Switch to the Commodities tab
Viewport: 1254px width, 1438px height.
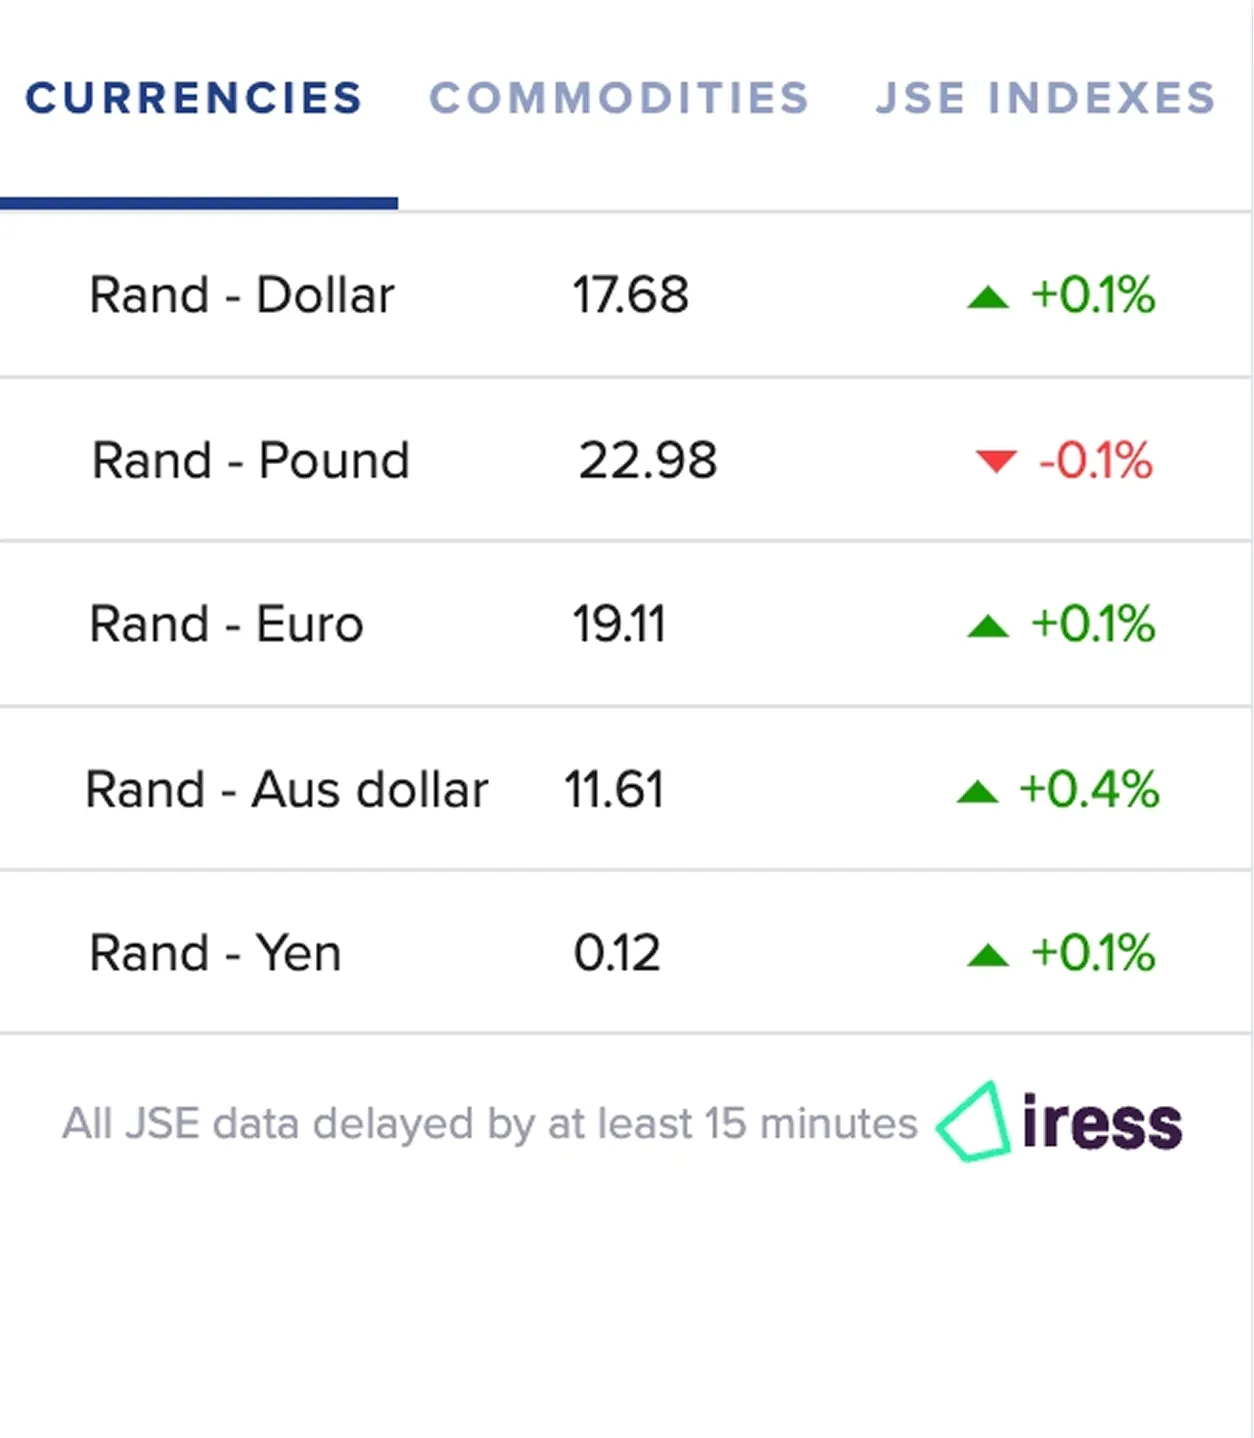(x=619, y=98)
